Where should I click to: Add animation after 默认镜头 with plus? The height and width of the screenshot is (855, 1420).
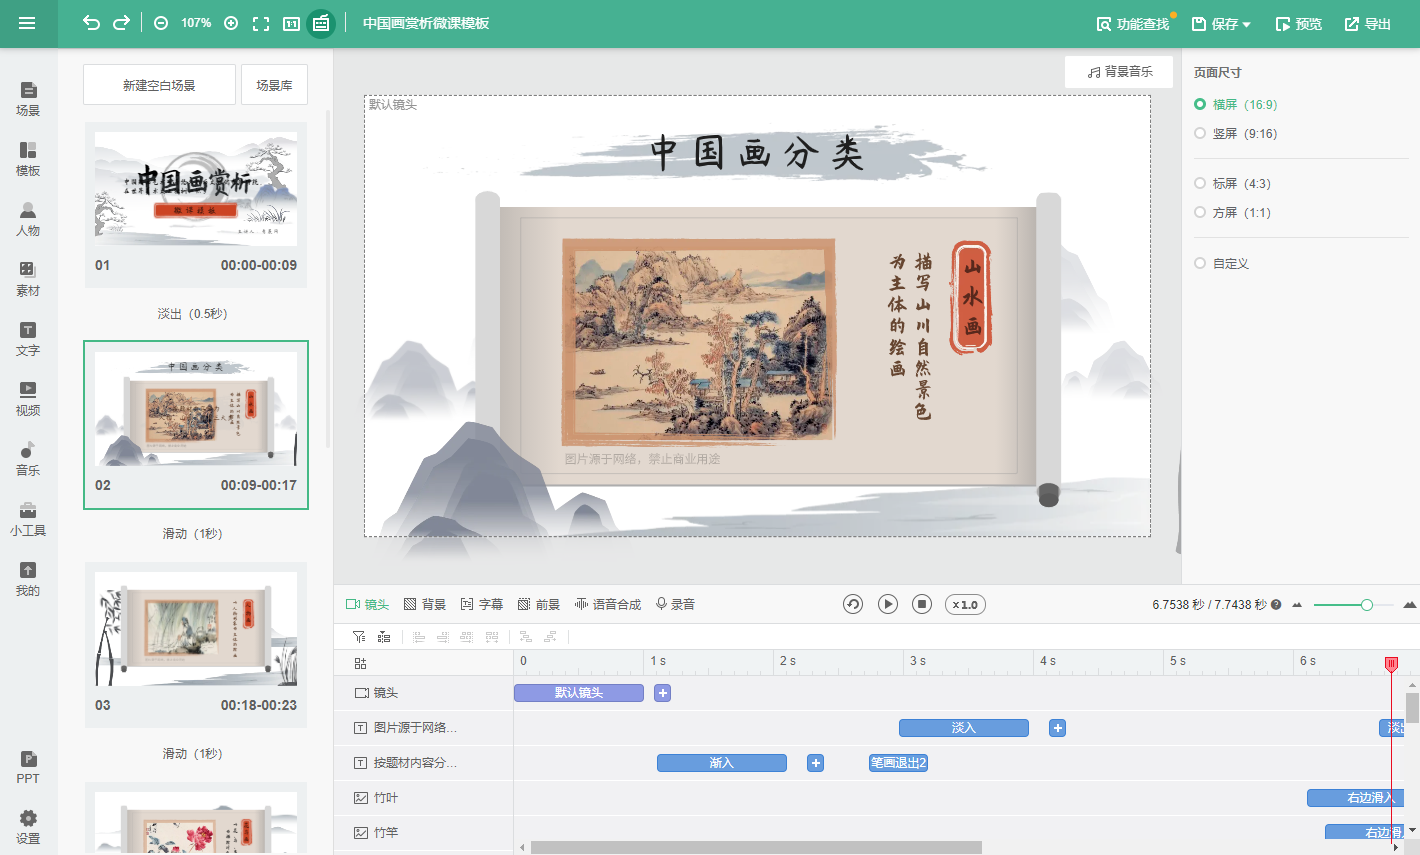662,693
